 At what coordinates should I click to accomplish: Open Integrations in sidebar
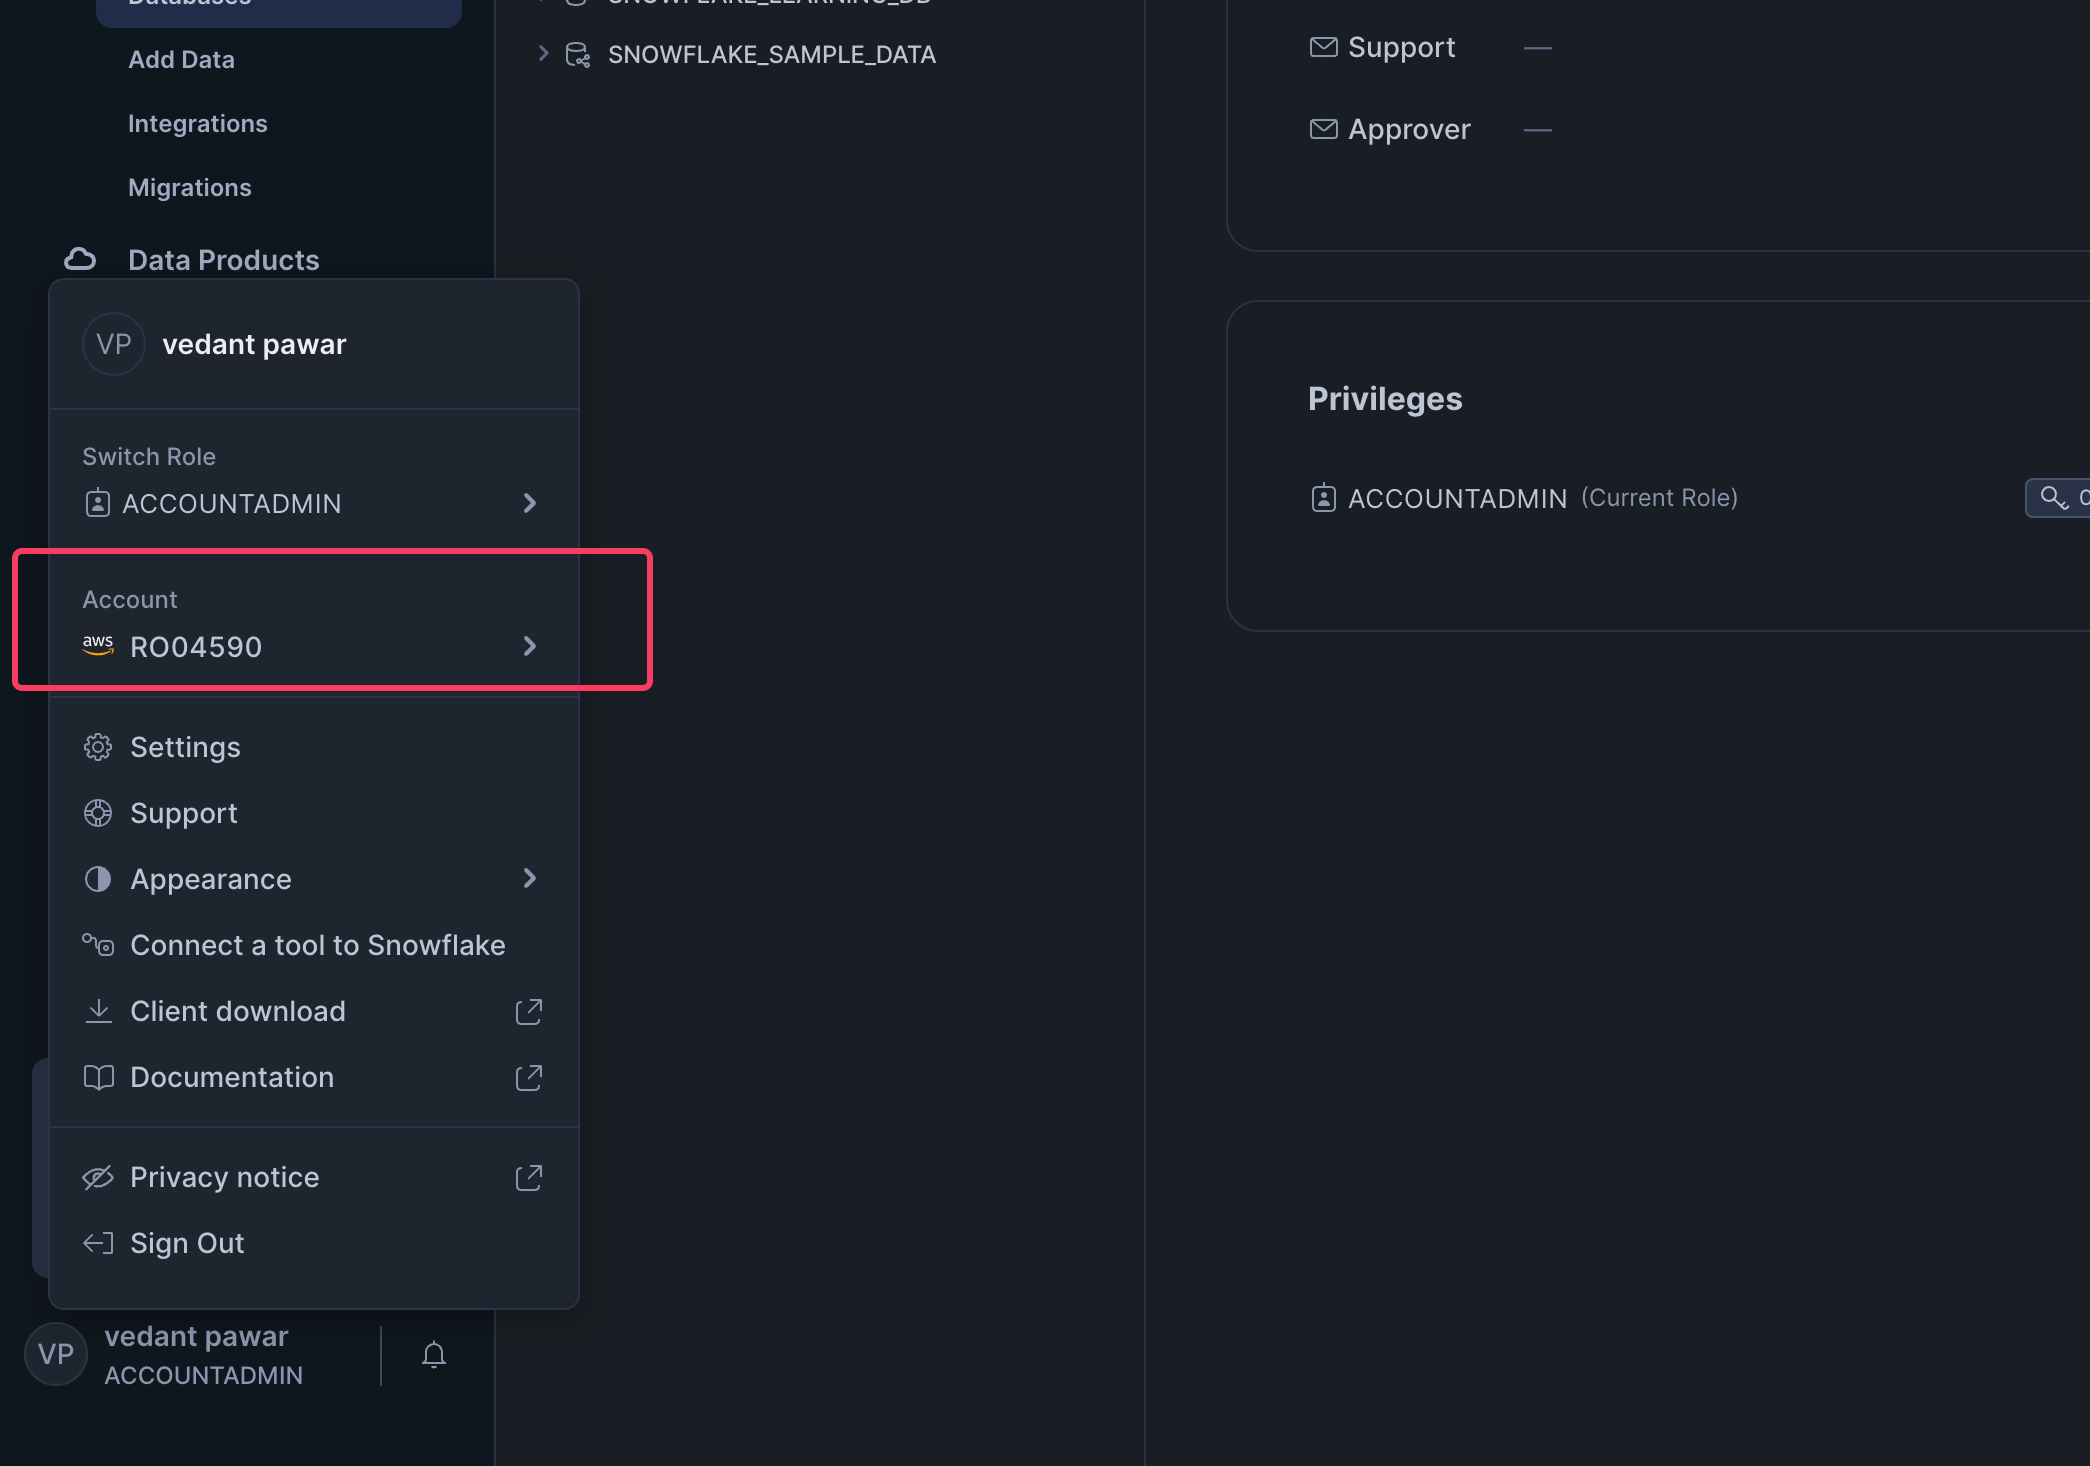[198, 124]
